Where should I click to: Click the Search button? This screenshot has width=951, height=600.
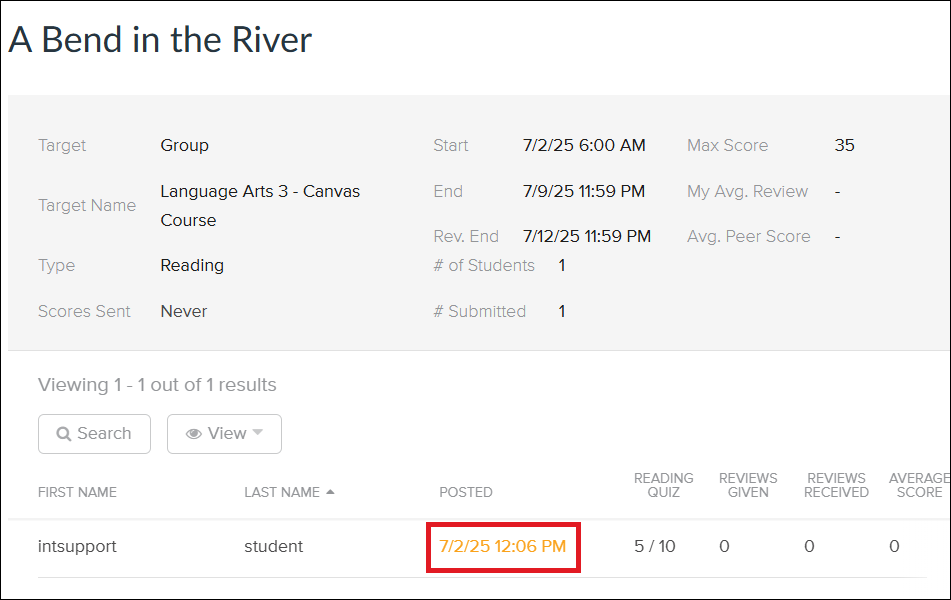tap(94, 433)
